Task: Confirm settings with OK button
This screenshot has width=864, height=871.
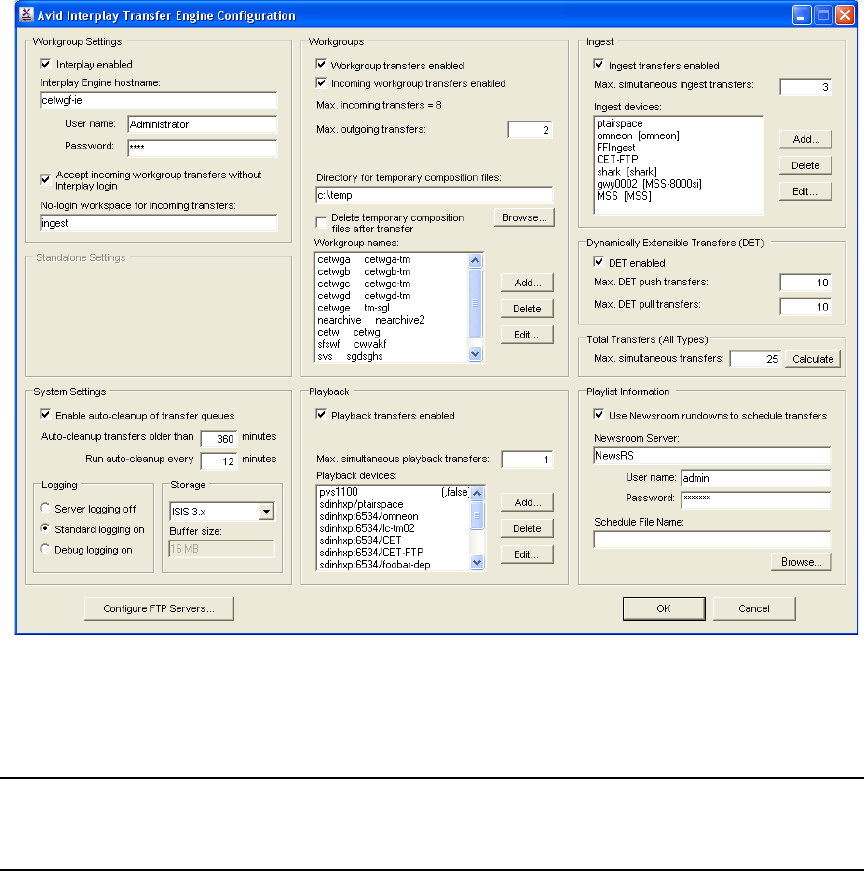Action: point(664,608)
